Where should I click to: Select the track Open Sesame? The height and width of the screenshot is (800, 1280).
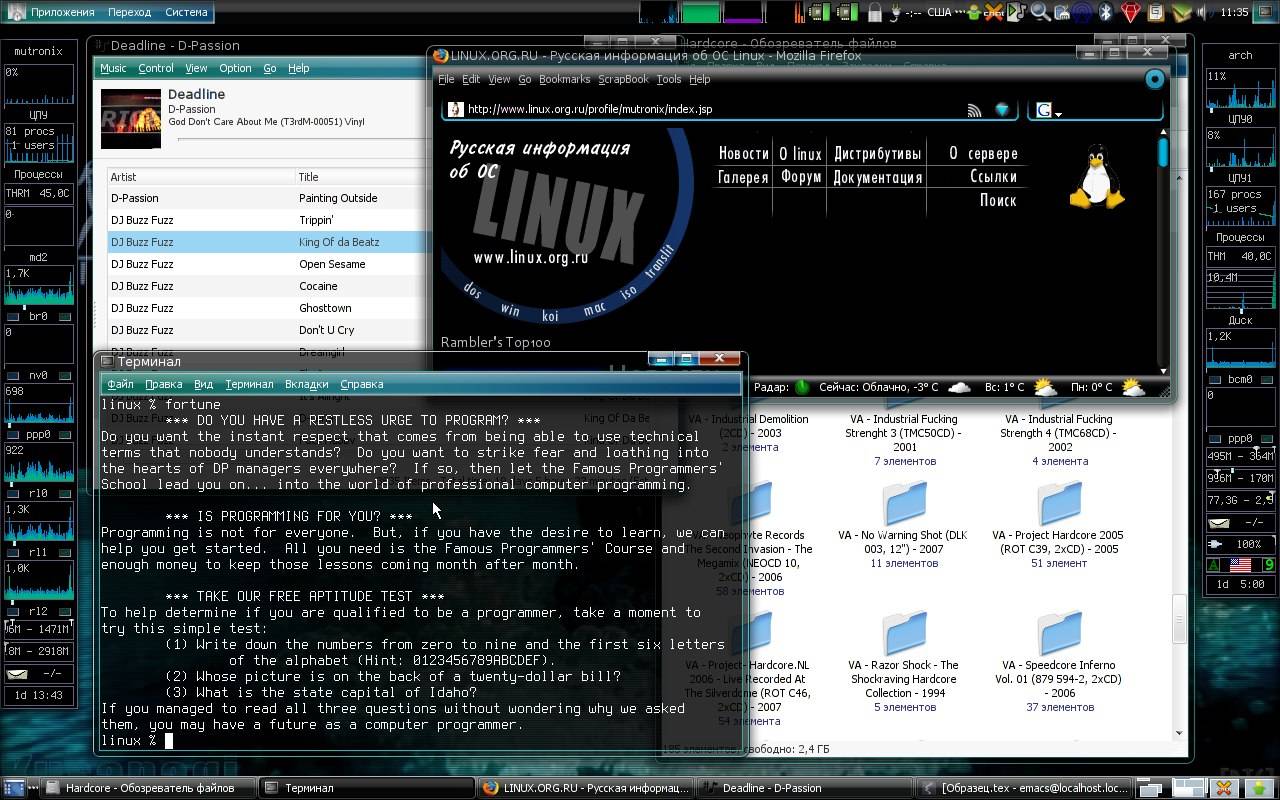pos(267,264)
